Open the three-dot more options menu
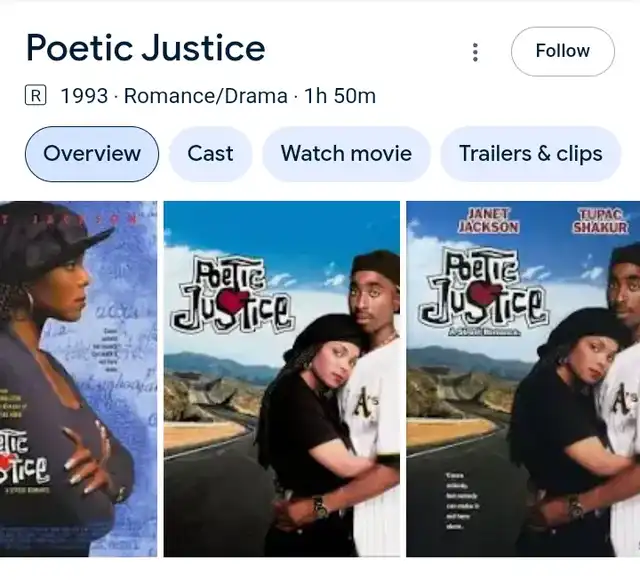 click(x=475, y=52)
